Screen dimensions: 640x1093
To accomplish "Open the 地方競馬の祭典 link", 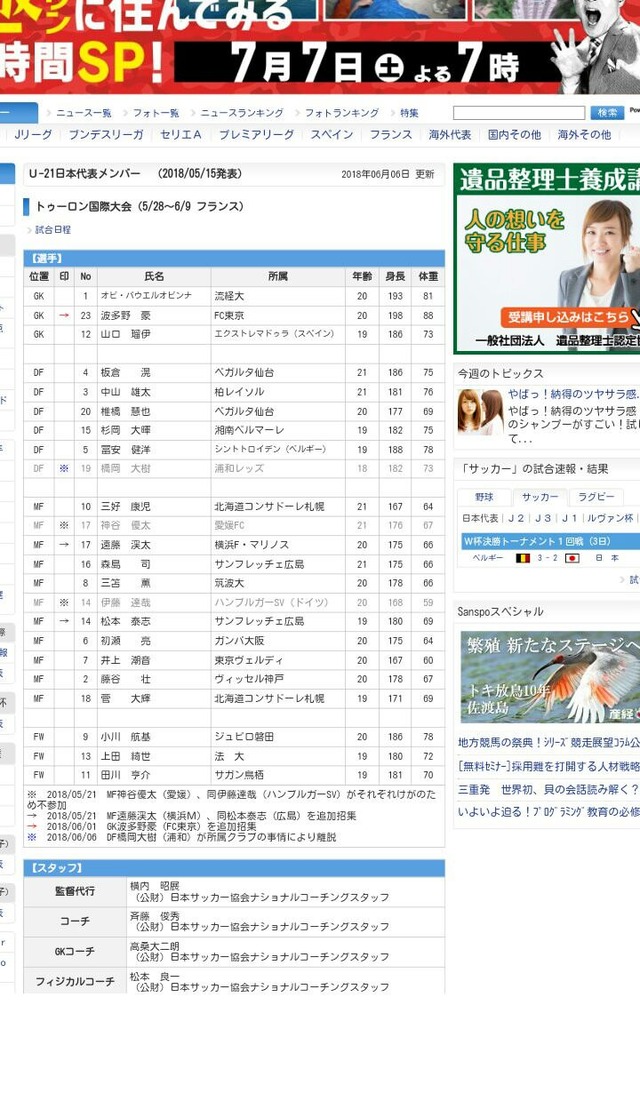I will coord(549,742).
